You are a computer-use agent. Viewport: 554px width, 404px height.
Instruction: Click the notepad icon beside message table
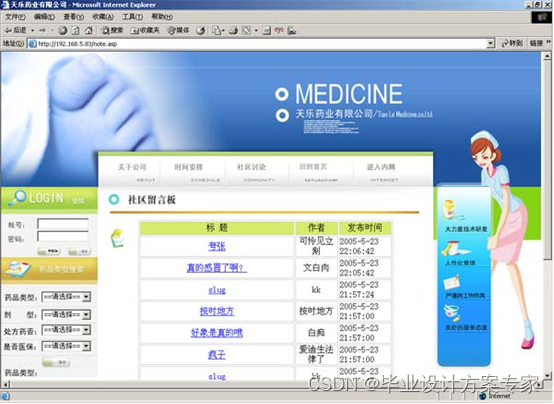coord(117,238)
